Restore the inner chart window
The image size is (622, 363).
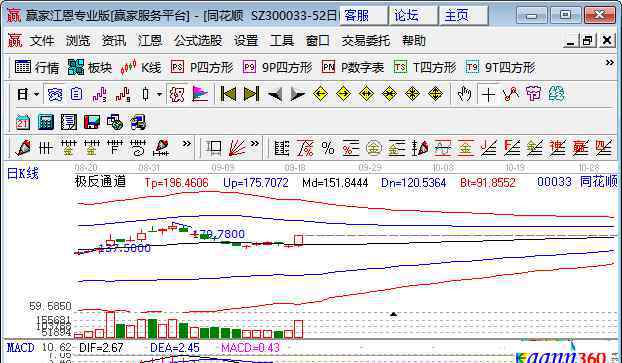[588, 40]
